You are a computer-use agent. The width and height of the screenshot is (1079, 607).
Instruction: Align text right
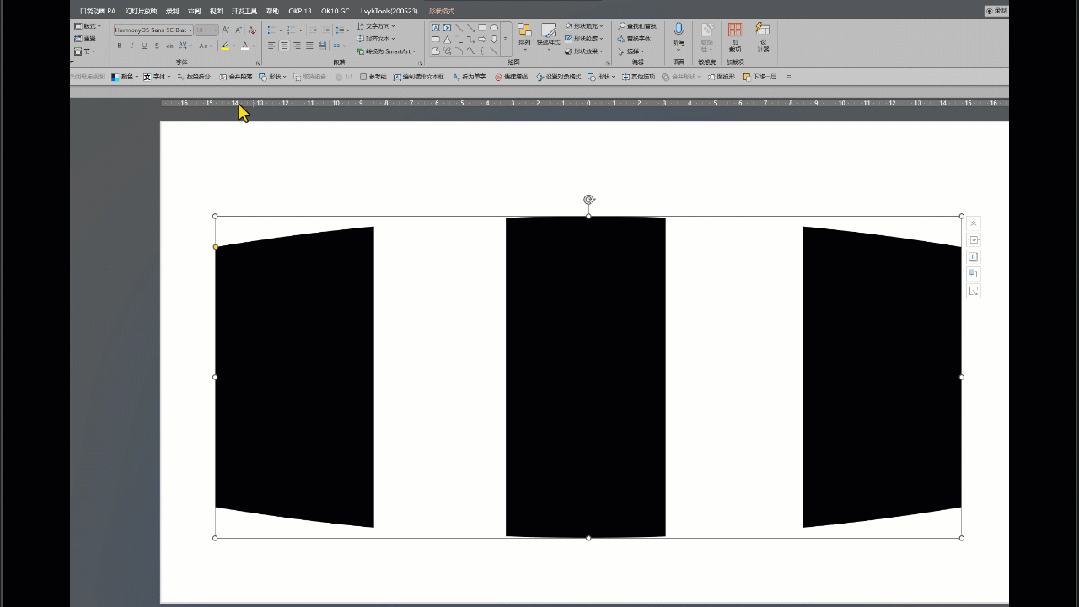click(297, 46)
